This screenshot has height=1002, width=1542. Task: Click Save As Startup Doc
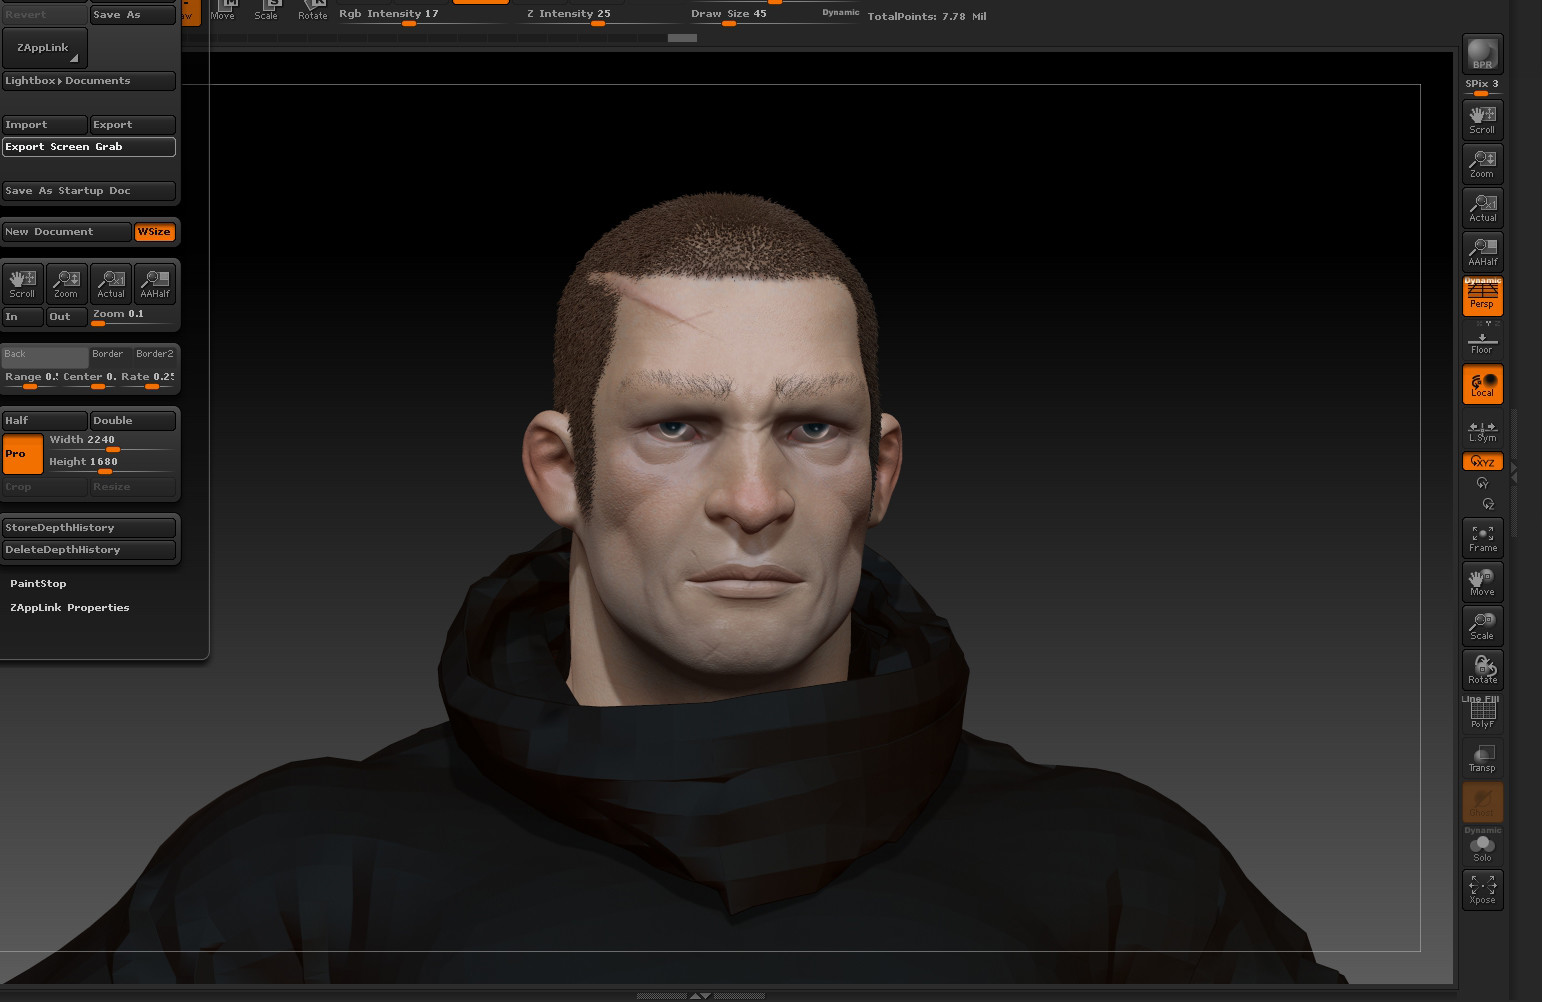coord(89,190)
